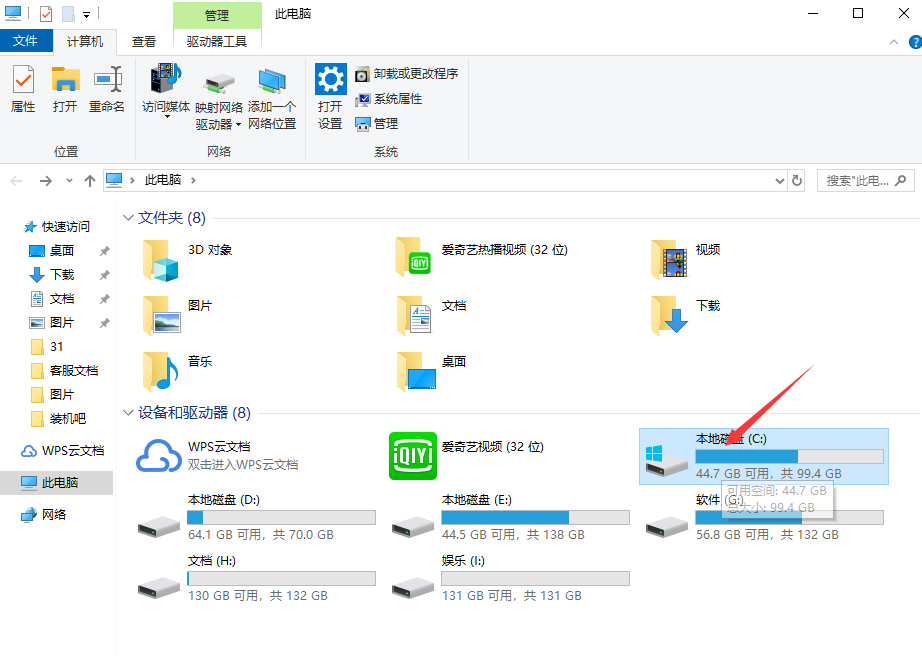This screenshot has height=664, width=922.
Task: Open the WPS云文档 cloud device icon
Action: pyautogui.click(x=160, y=456)
